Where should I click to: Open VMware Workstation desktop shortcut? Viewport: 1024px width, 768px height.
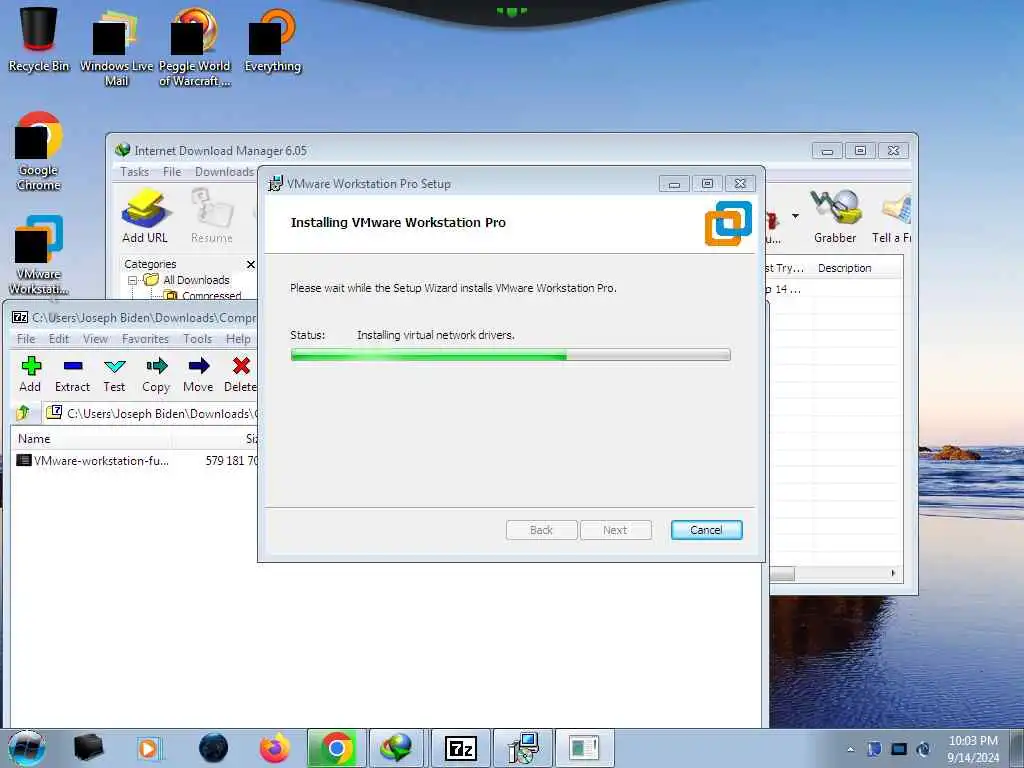click(x=39, y=255)
